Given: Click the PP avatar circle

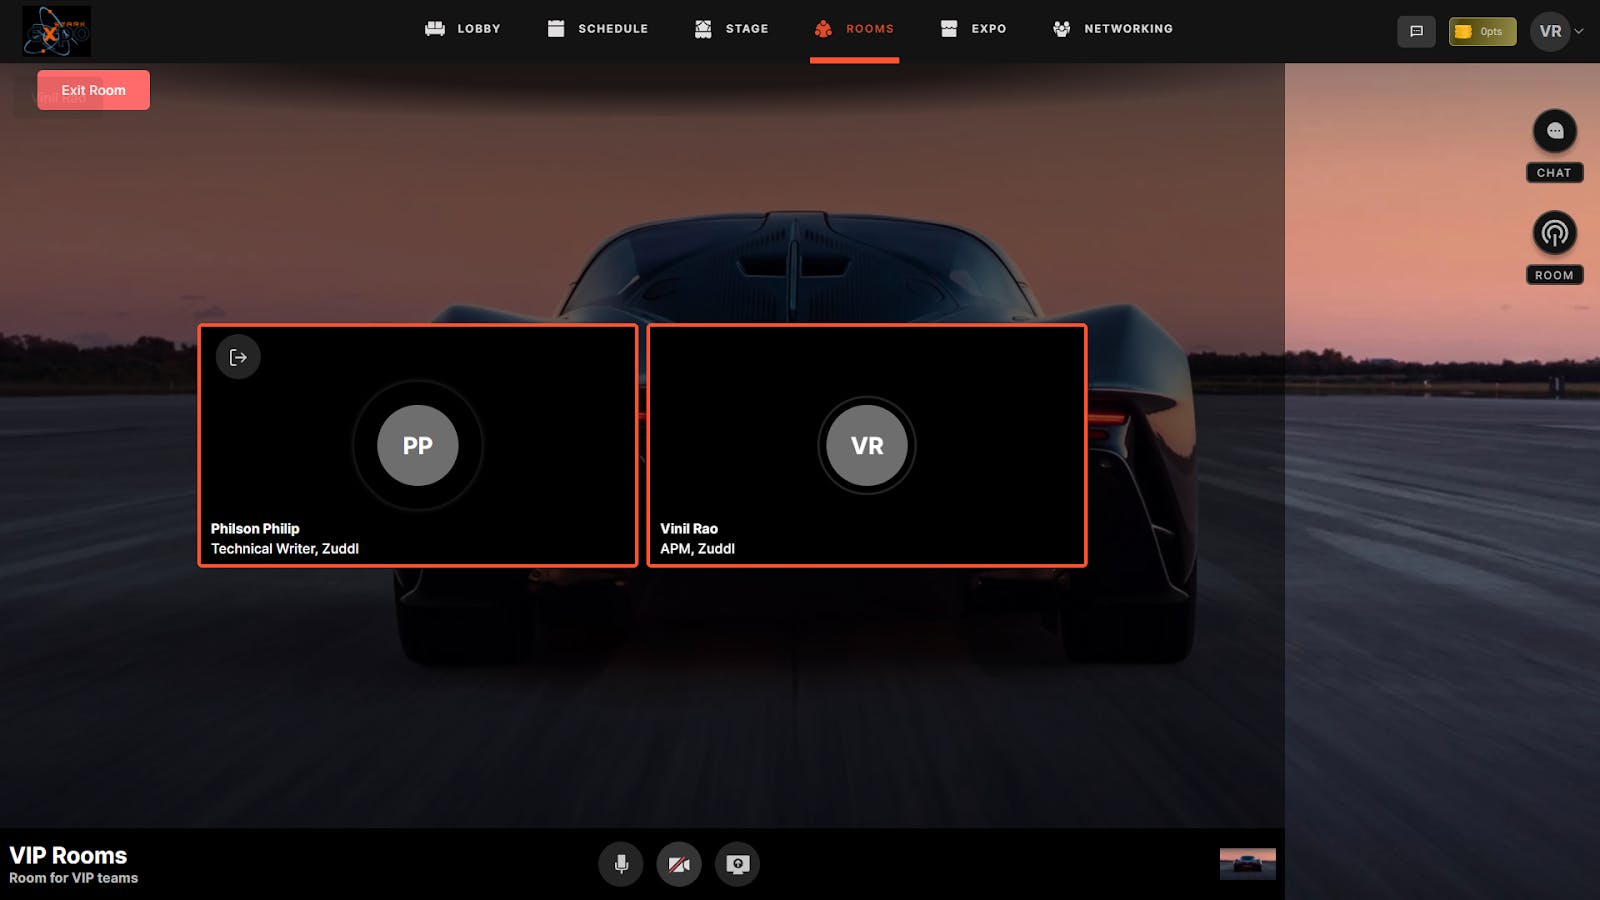Looking at the screenshot, I should (418, 445).
